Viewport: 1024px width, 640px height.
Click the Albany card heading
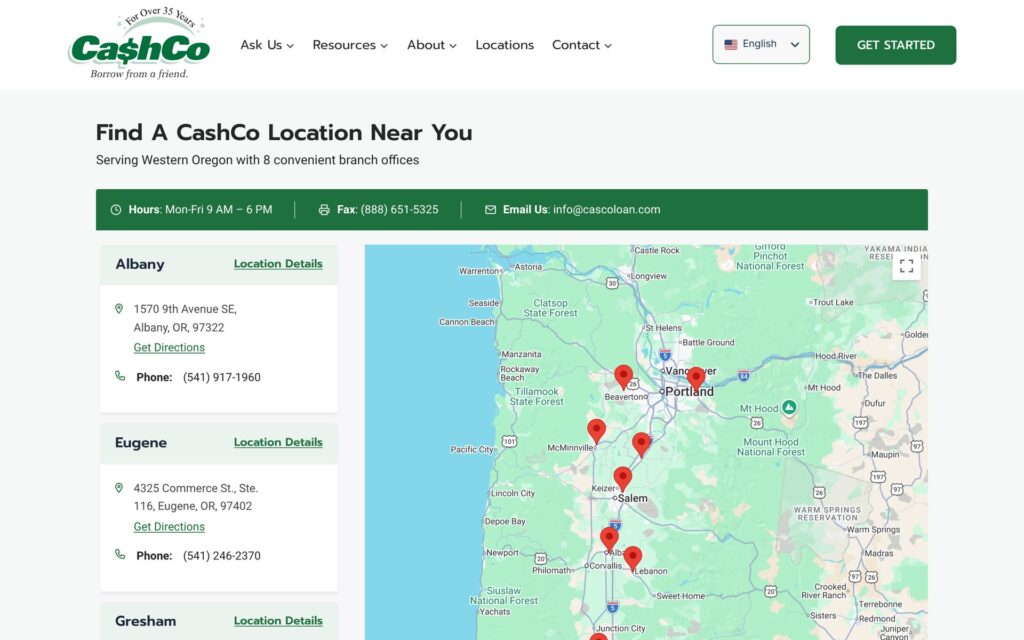[140, 264]
